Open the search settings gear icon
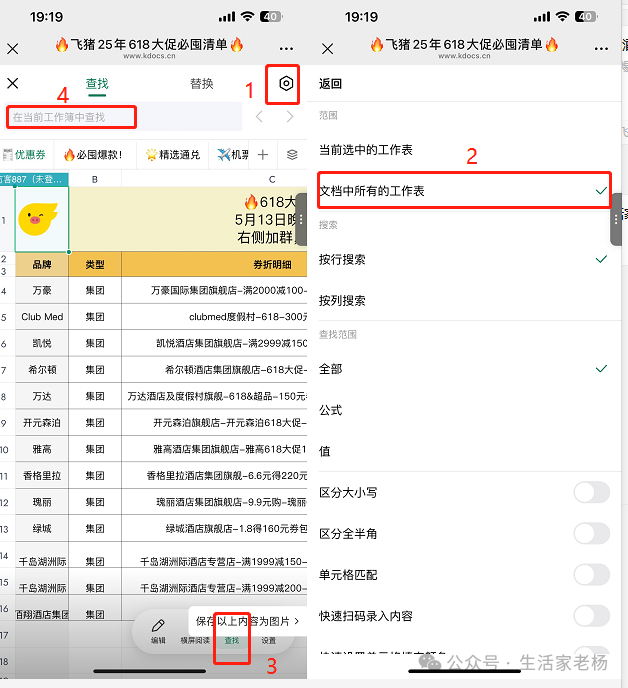Viewport: 628px width, 688px height. (286, 83)
